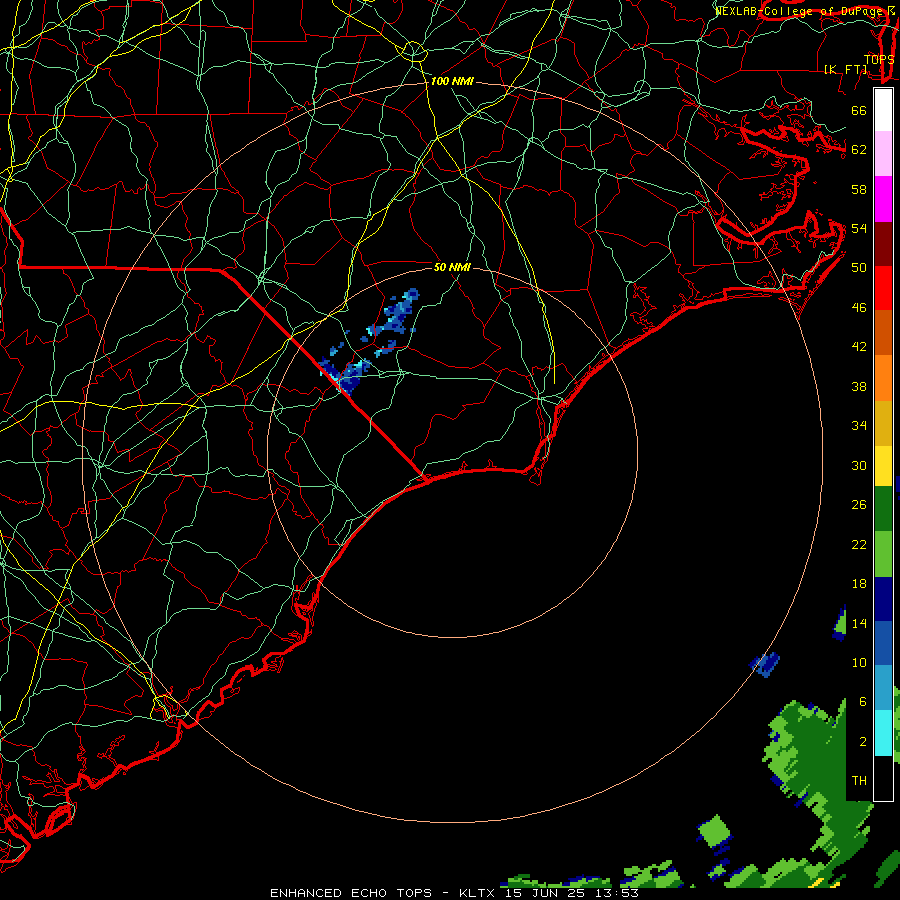
Task: Click the legend value "58"
Action: pyautogui.click(x=859, y=189)
